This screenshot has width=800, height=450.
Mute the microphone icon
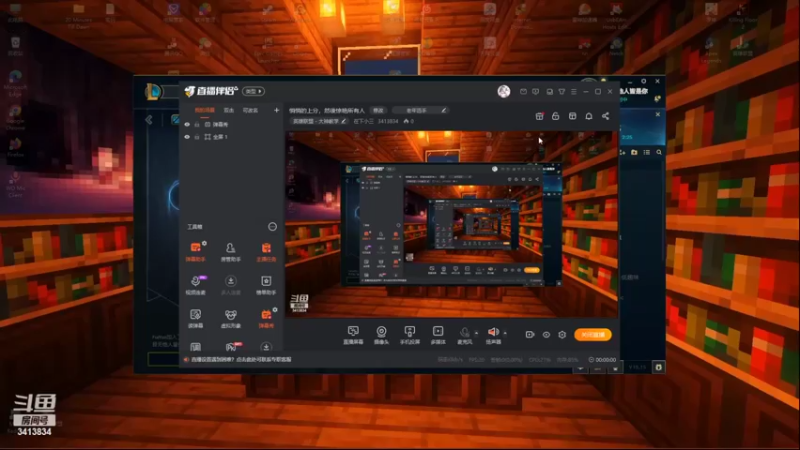[464, 333]
